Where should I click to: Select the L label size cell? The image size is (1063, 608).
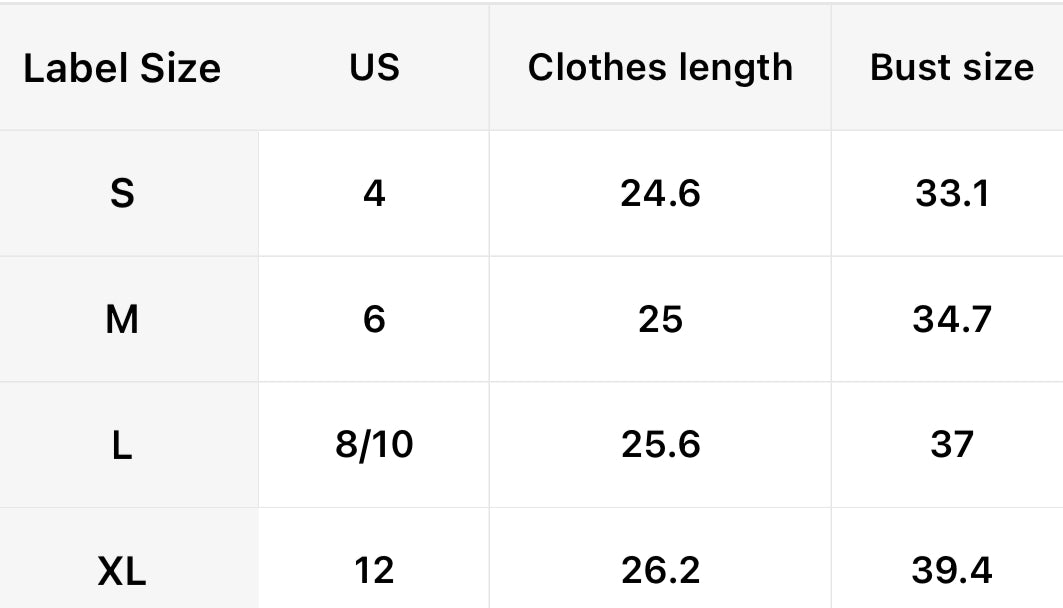click(x=122, y=445)
